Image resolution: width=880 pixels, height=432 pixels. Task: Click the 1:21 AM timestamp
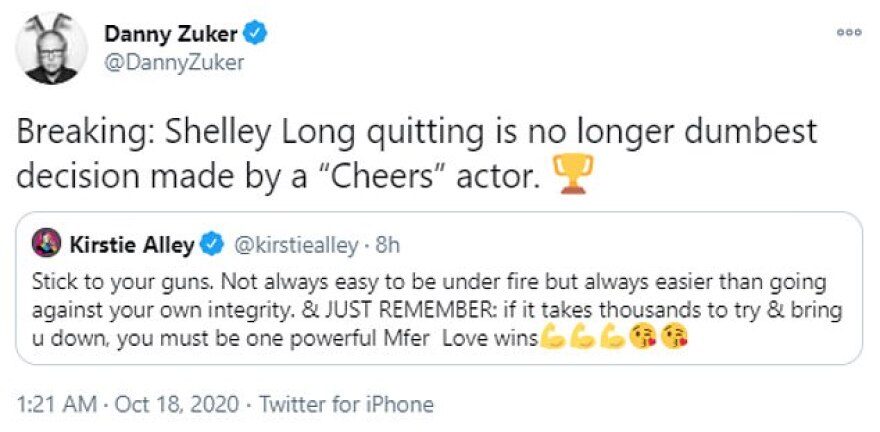pos(53,405)
